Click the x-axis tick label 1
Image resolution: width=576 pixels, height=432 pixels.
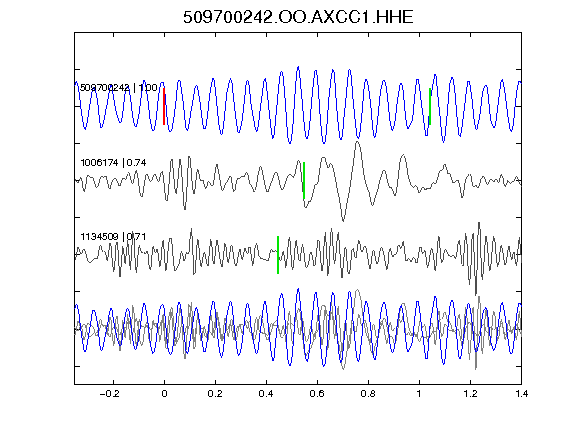coord(419,394)
